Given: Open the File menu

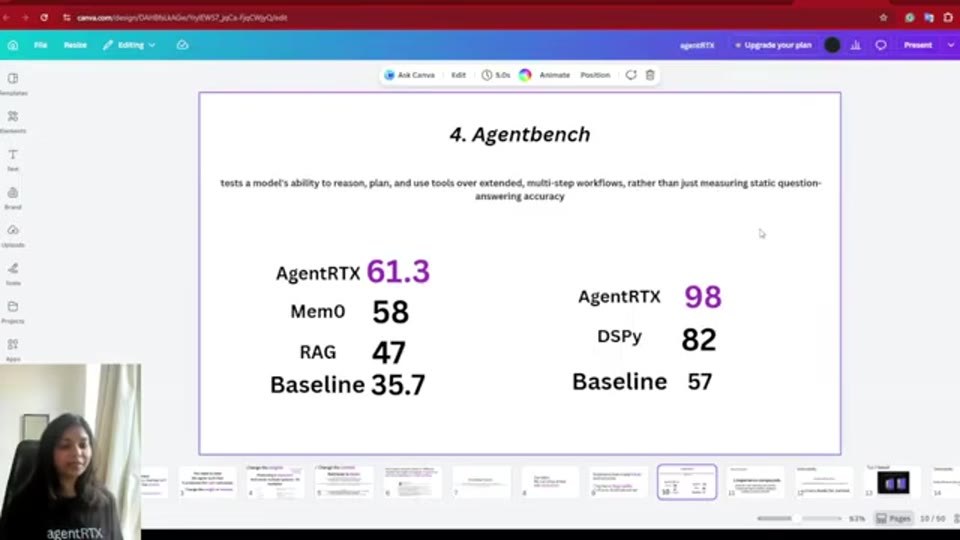Looking at the screenshot, I should pos(40,45).
